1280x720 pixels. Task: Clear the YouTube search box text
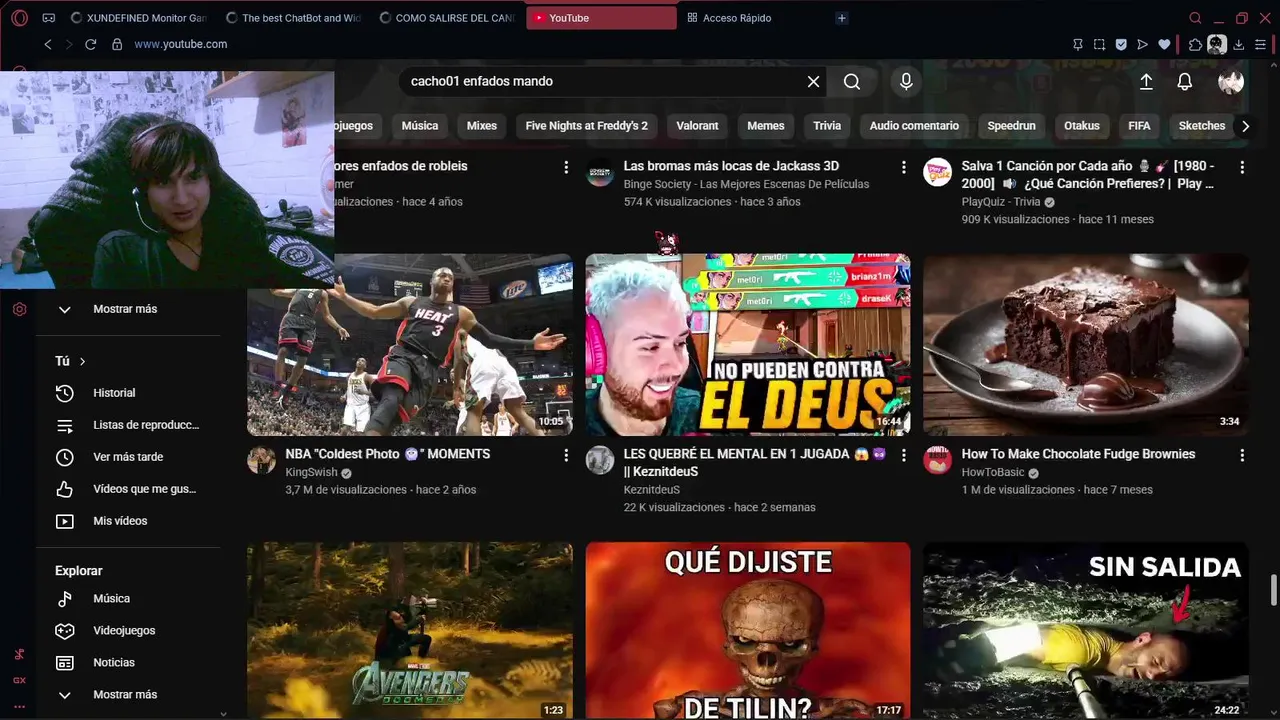pyautogui.click(x=814, y=82)
